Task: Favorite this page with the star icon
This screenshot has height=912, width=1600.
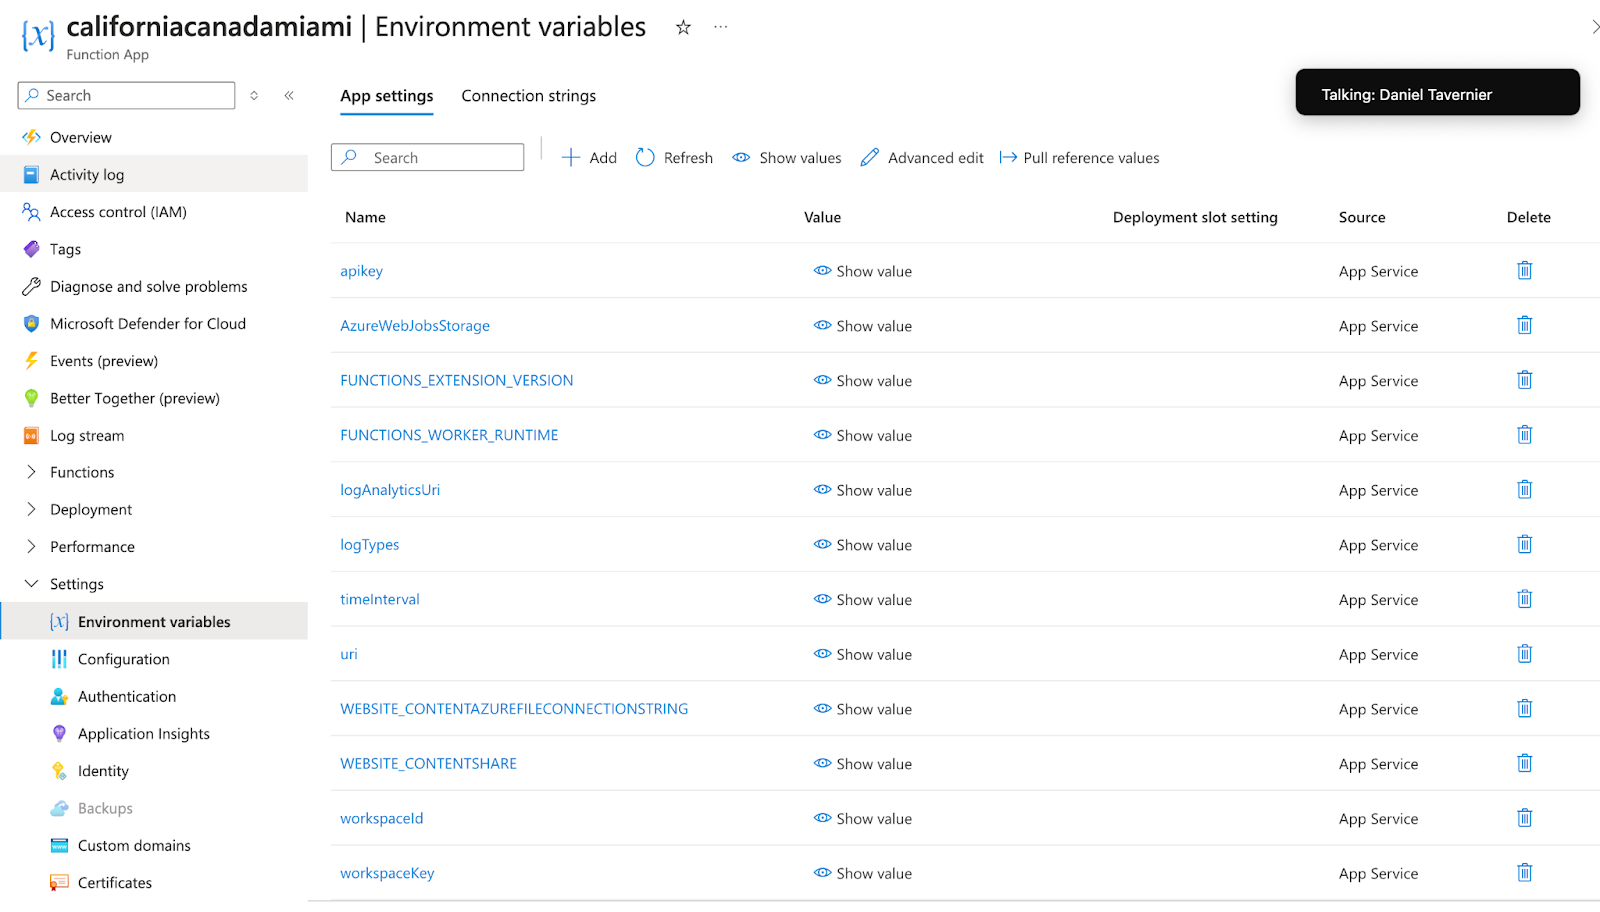Action: (683, 28)
